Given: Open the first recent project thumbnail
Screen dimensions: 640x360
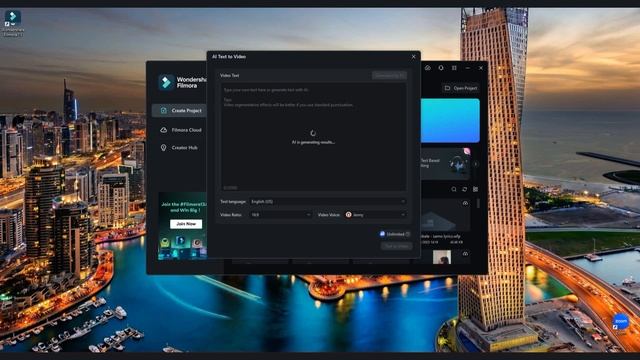Looking at the screenshot, I should [x=445, y=216].
